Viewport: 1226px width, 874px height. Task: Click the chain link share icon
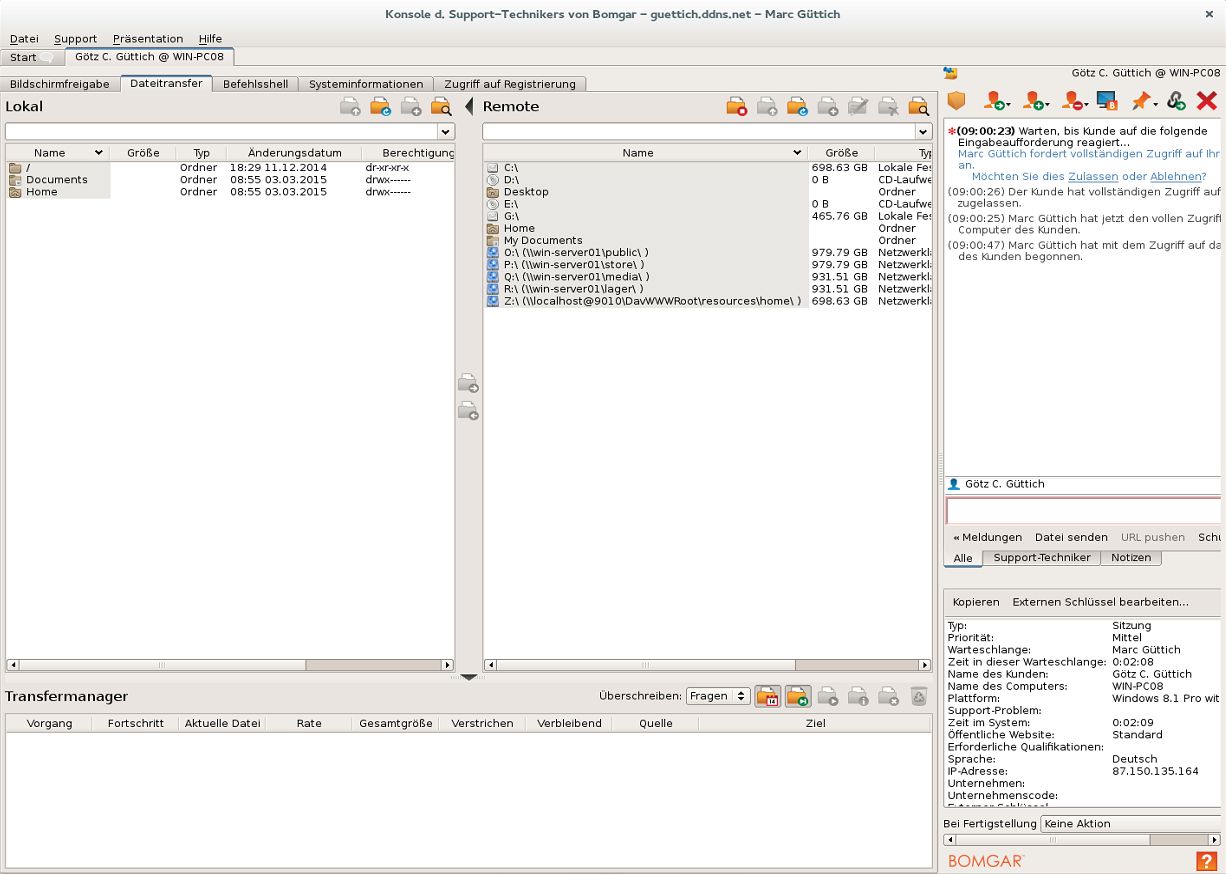[1176, 101]
